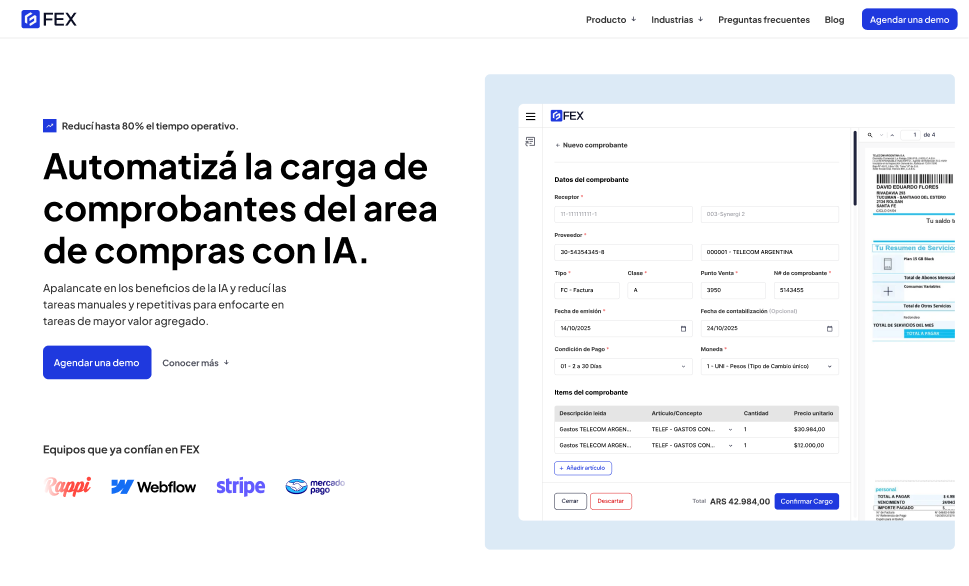969x586 pixels.
Task: Click Nº de comprobante field 5143455
Action: click(x=806, y=290)
